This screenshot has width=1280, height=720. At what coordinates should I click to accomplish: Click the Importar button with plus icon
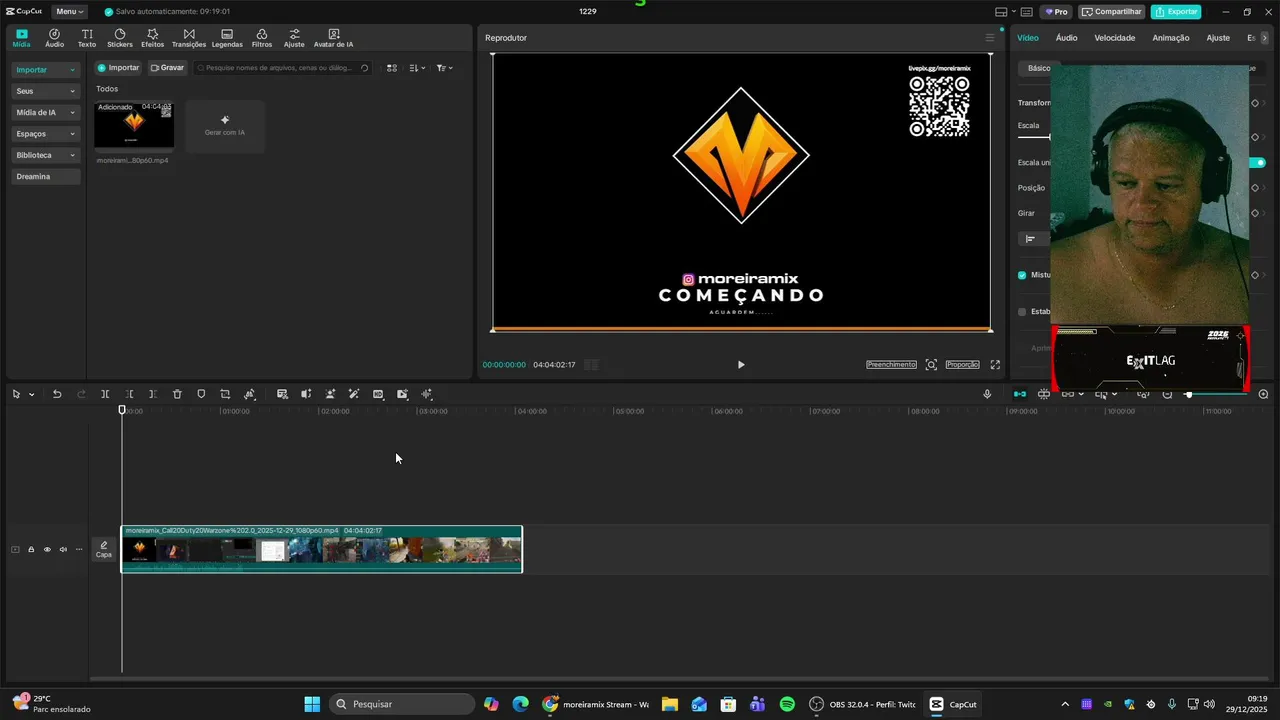pyautogui.click(x=118, y=68)
